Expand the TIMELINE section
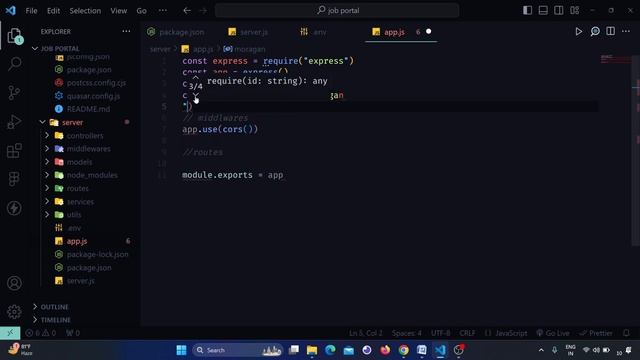 (x=35, y=320)
